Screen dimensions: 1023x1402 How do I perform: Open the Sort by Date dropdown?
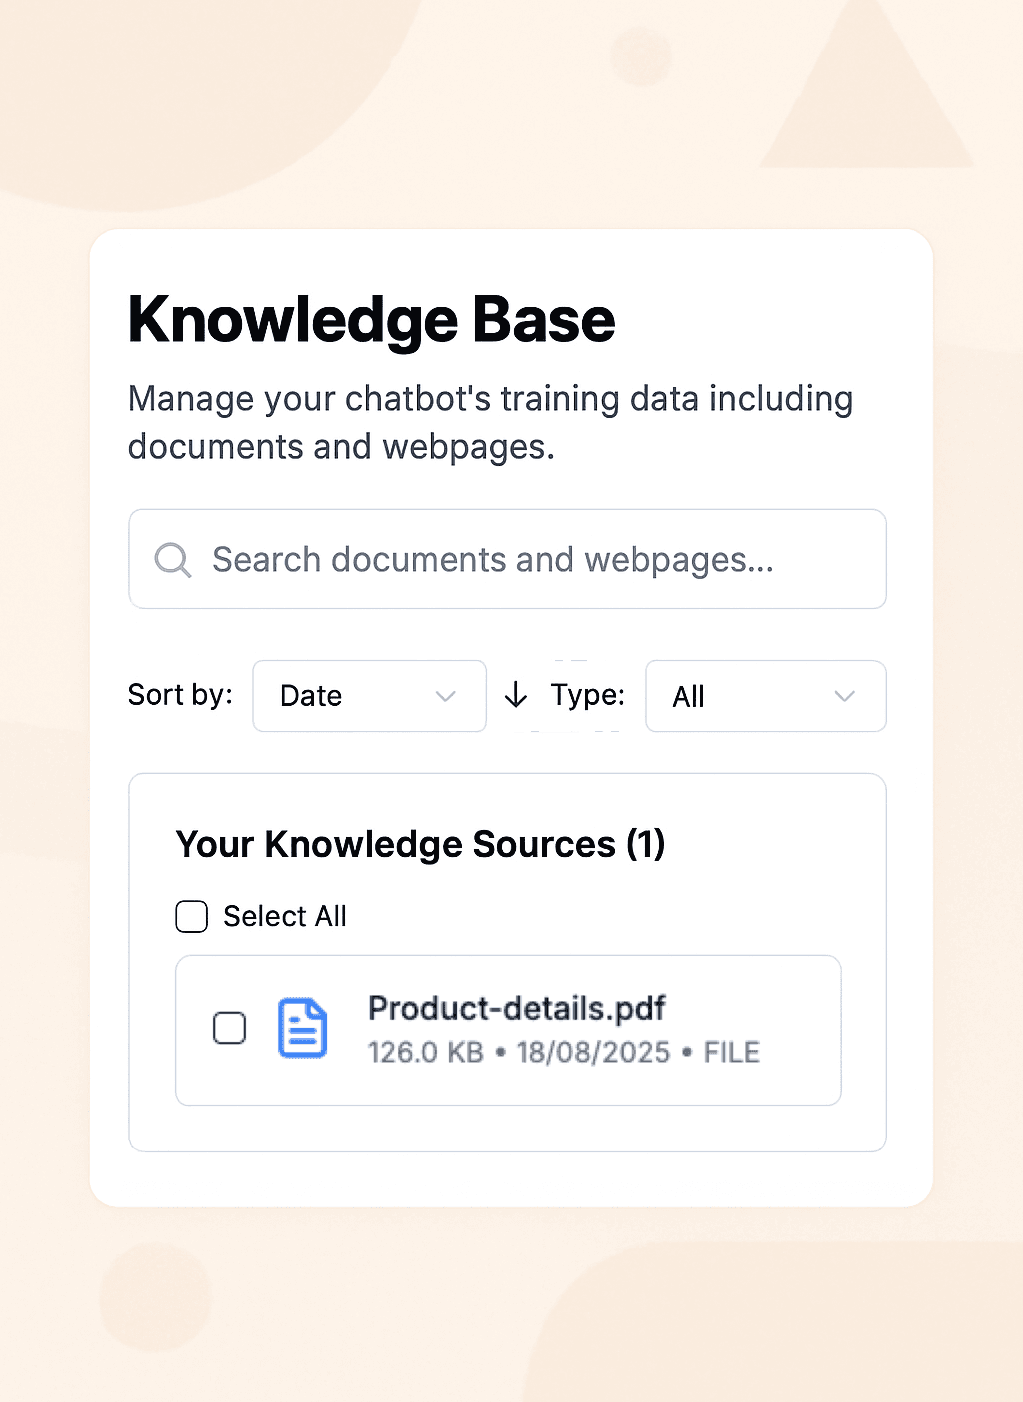[369, 696]
